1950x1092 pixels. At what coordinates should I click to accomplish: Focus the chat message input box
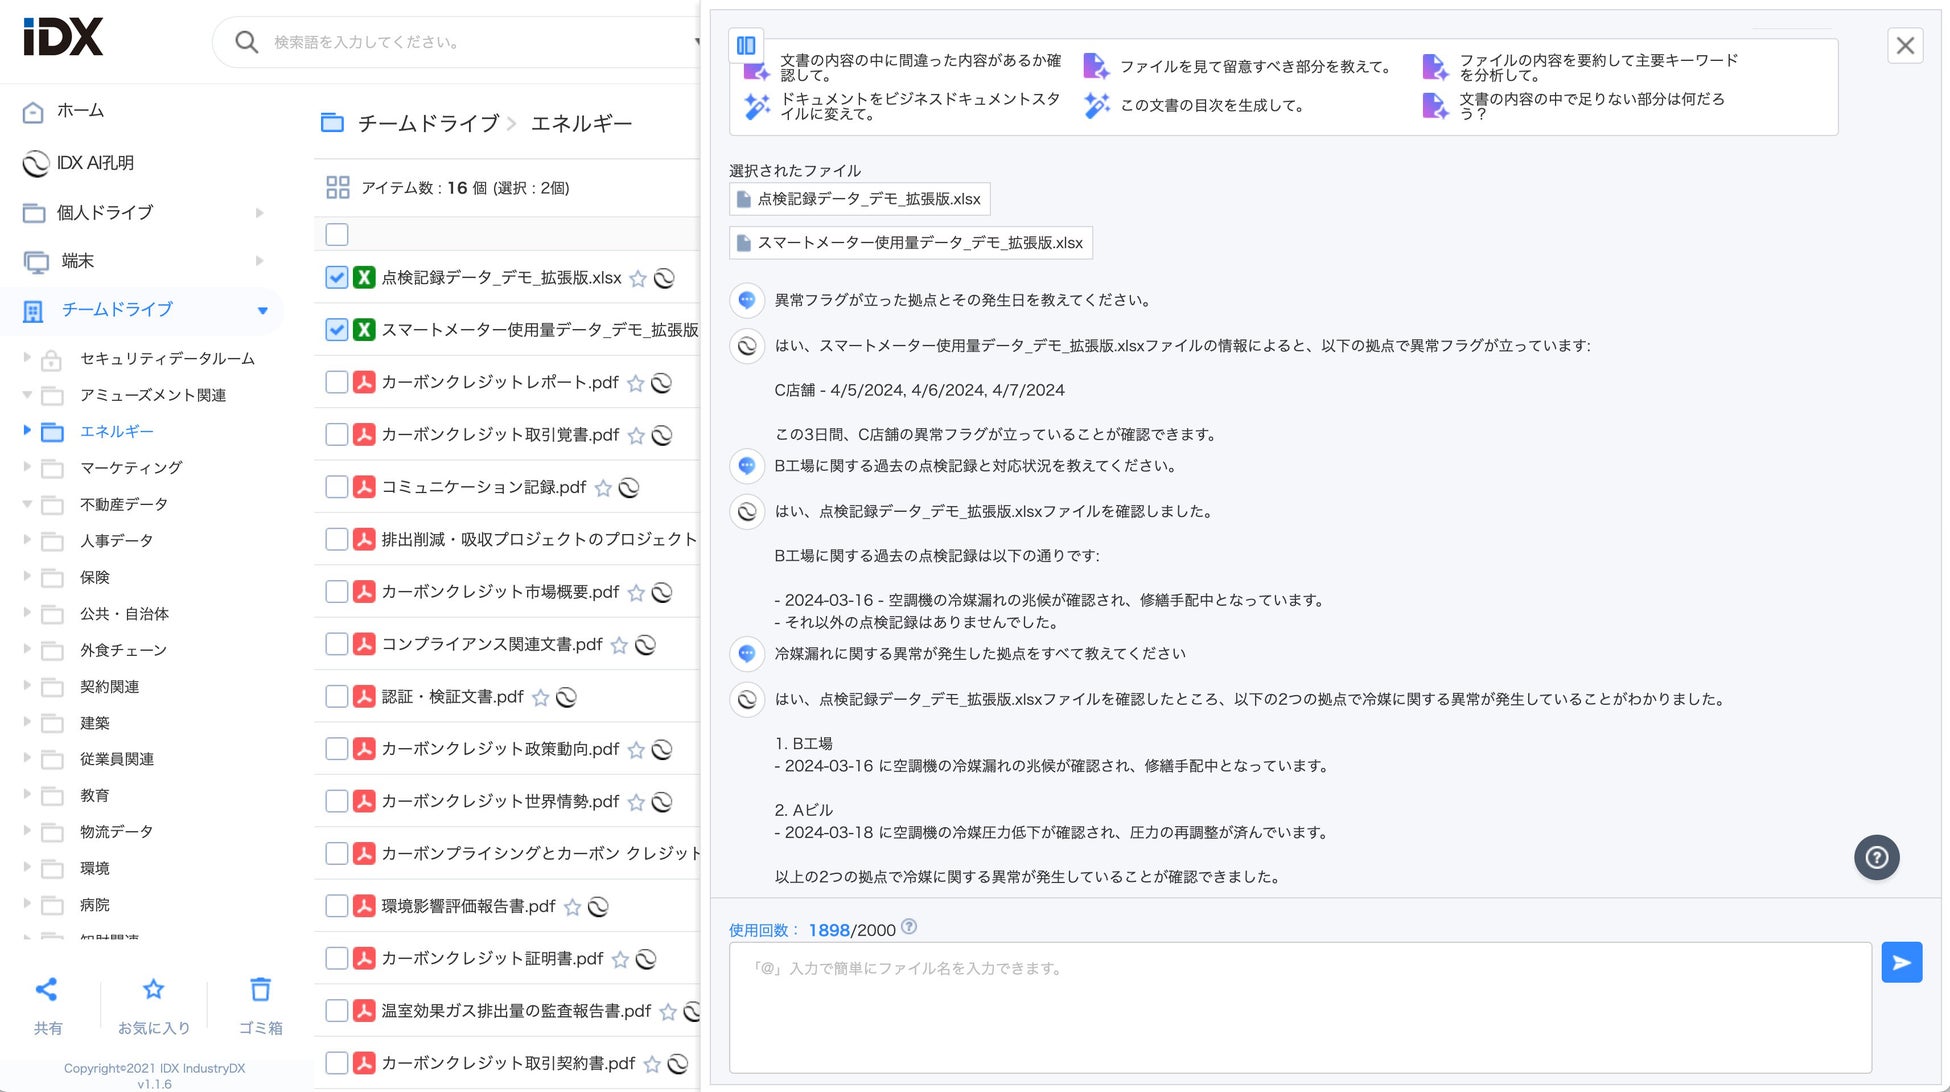(x=1300, y=1007)
